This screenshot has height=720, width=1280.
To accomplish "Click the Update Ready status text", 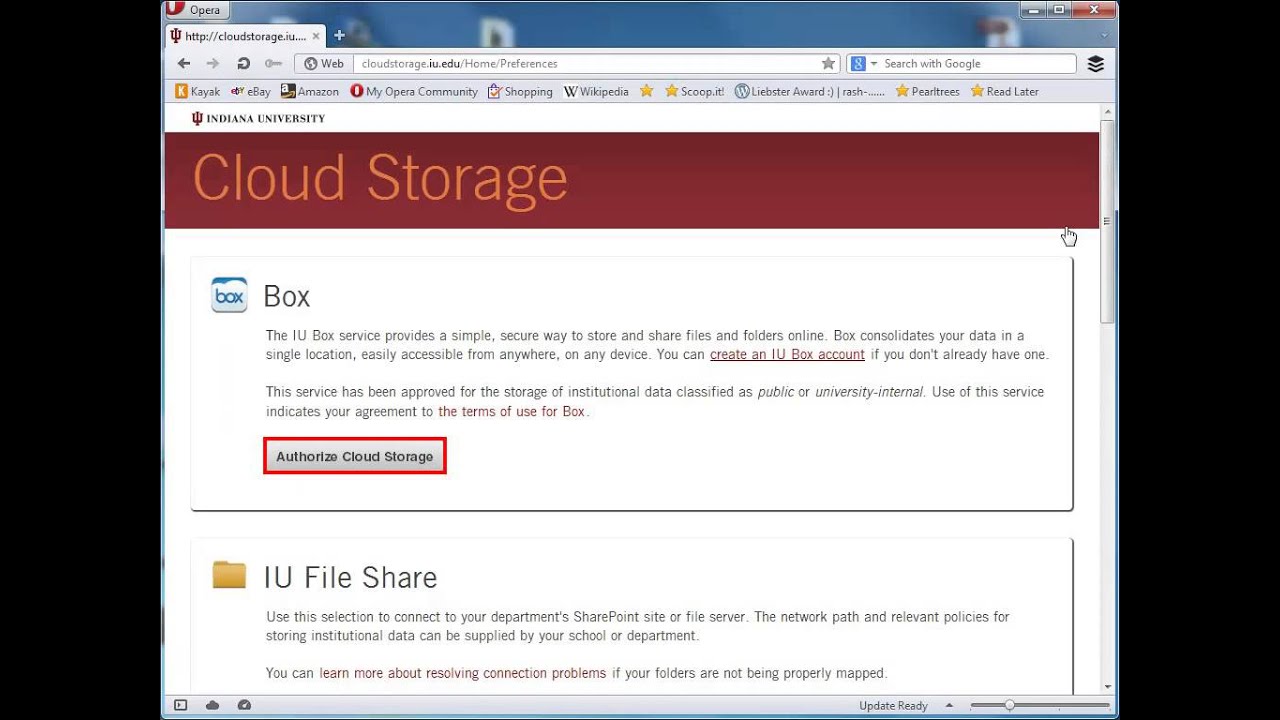I will [x=893, y=705].
